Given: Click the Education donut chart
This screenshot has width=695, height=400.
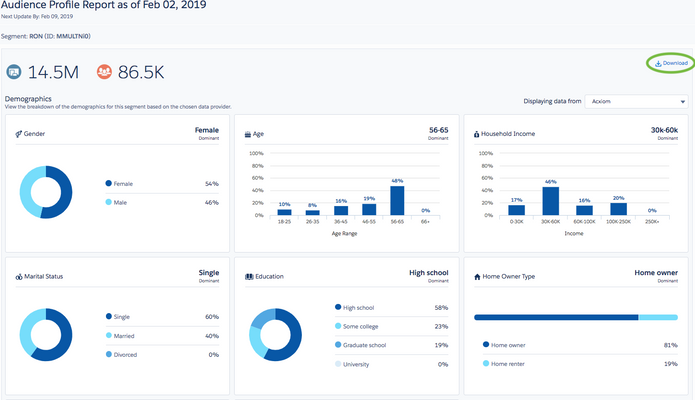Looking at the screenshot, I should point(275,335).
